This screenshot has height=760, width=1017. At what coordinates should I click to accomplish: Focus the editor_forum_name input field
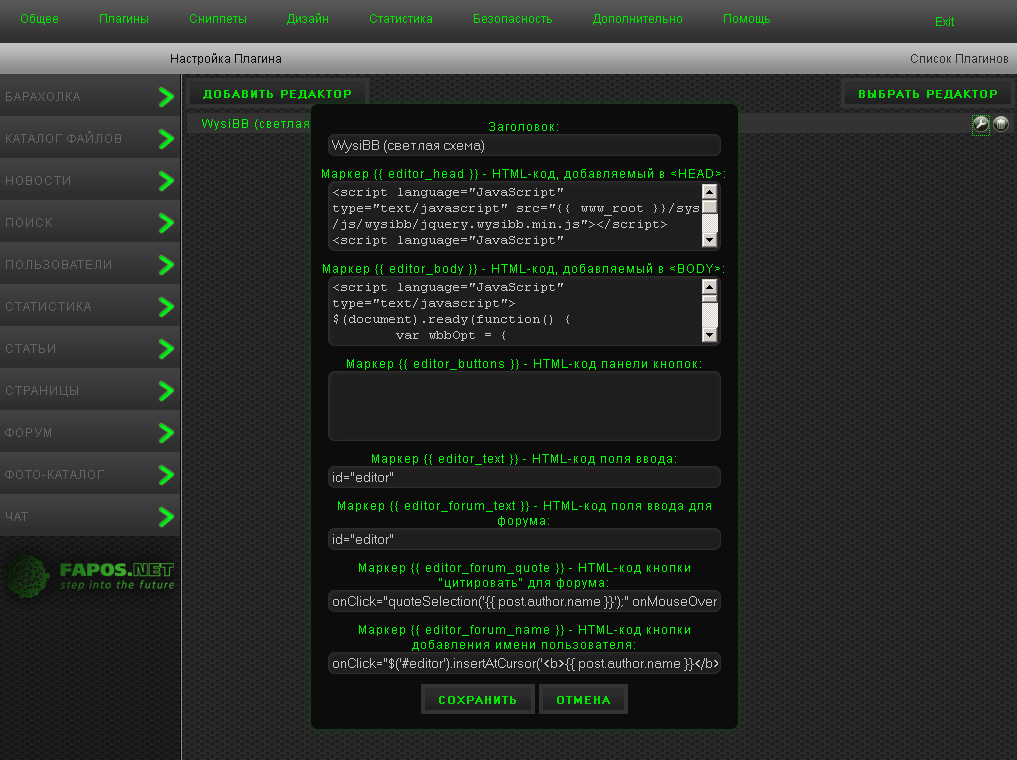click(x=524, y=663)
